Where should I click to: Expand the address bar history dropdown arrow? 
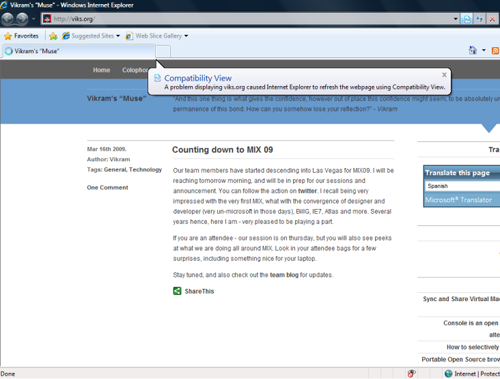(455, 19)
